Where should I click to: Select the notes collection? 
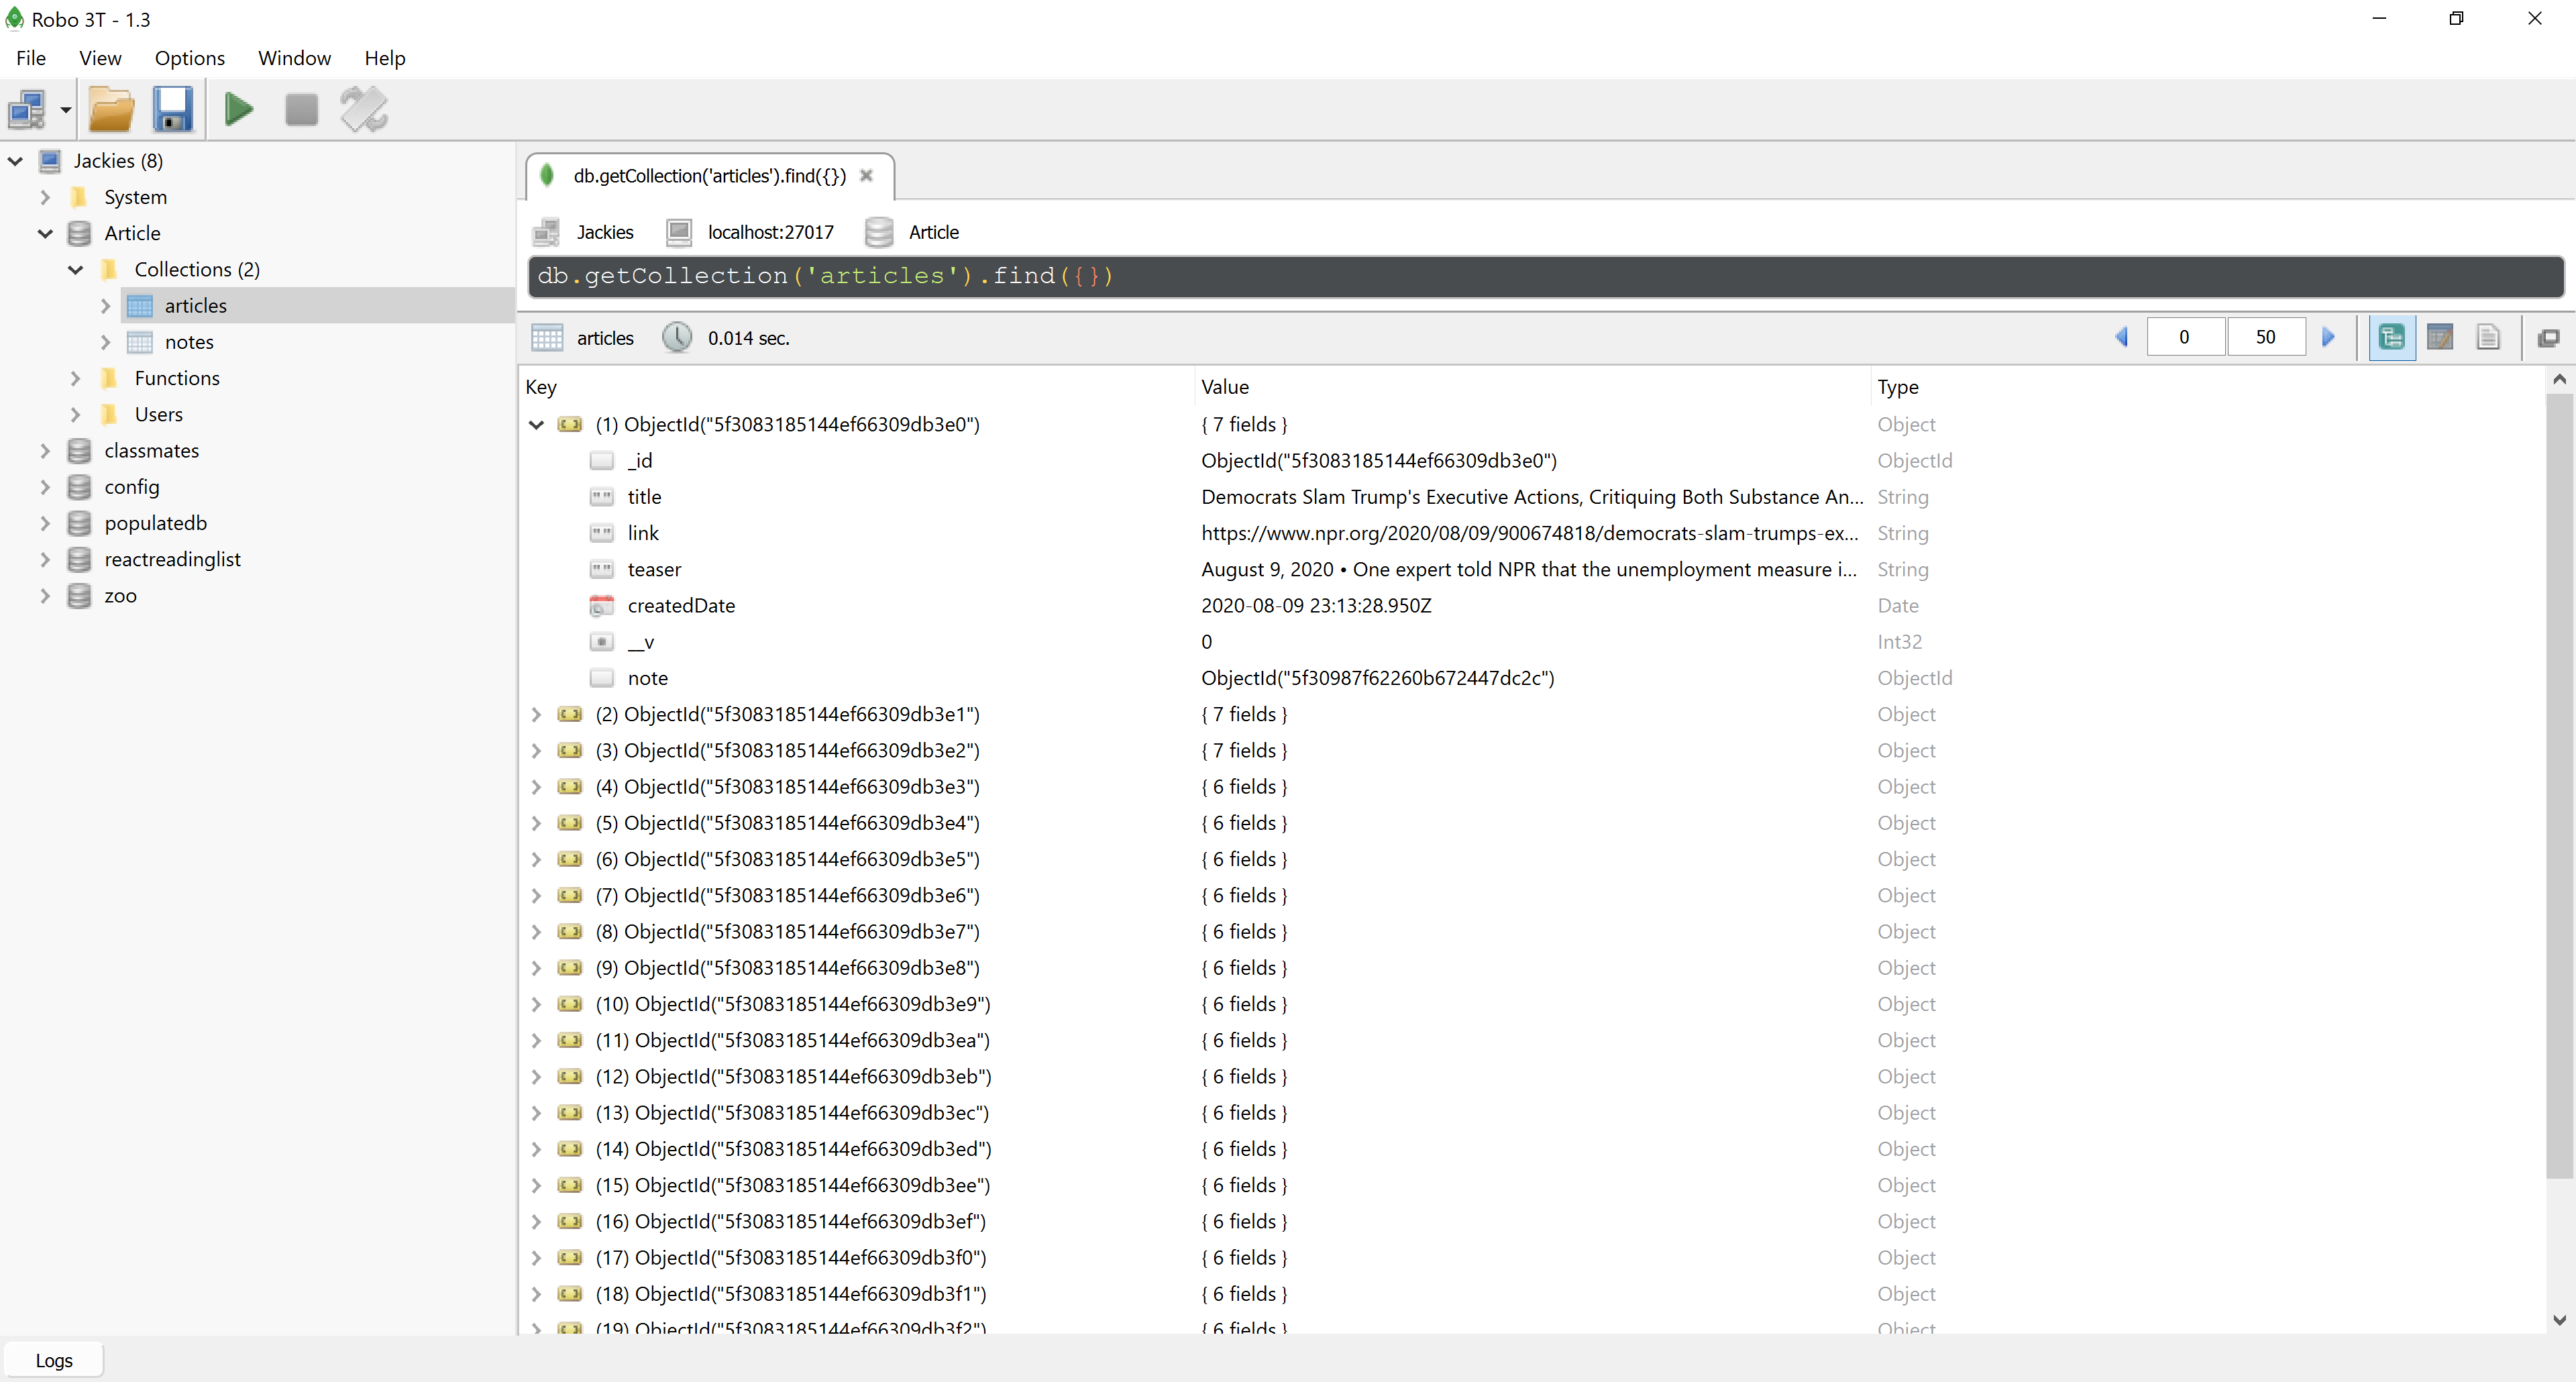pyautogui.click(x=189, y=342)
